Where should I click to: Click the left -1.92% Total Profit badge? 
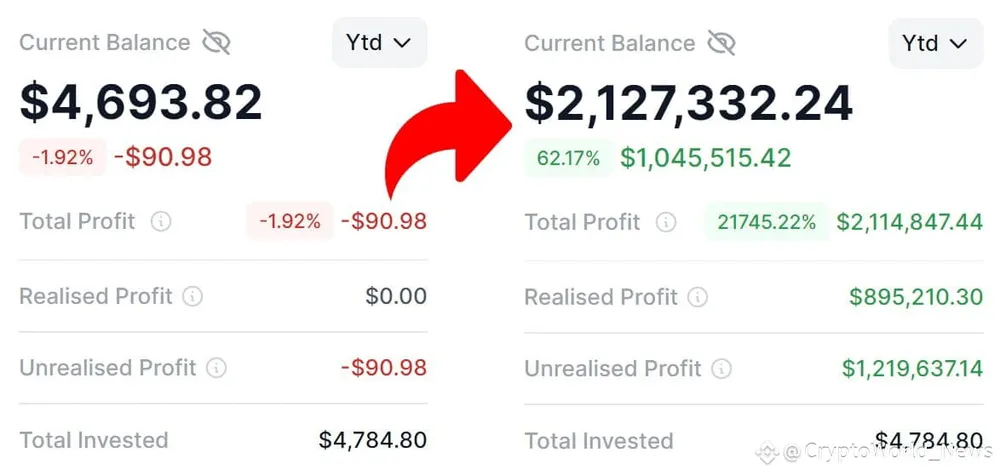tap(289, 222)
